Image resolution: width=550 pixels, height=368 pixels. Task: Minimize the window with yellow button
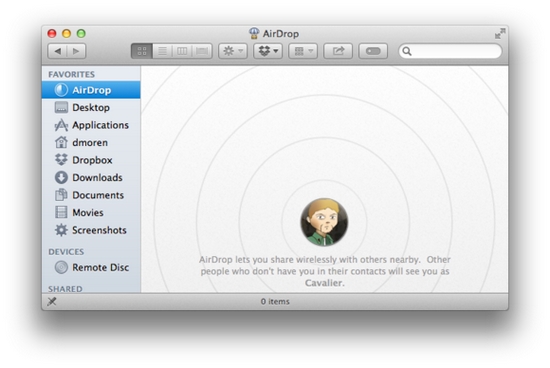(67, 33)
